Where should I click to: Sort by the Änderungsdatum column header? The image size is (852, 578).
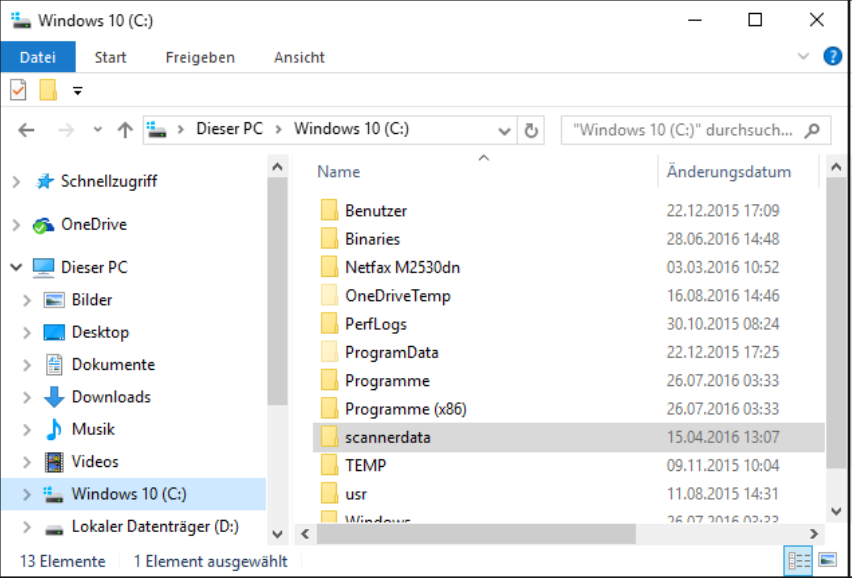click(729, 172)
